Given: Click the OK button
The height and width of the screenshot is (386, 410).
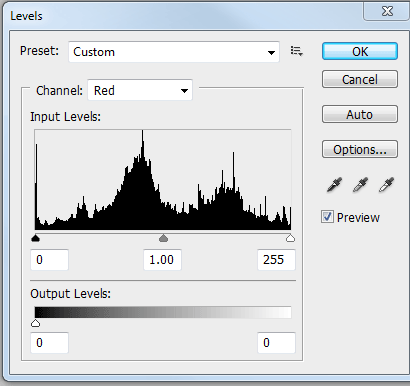Looking at the screenshot, I should click(360, 51).
